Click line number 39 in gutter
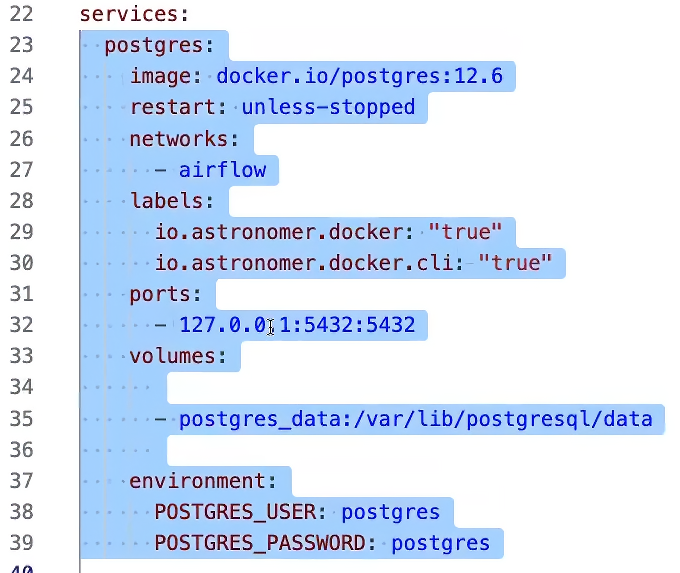 21,543
